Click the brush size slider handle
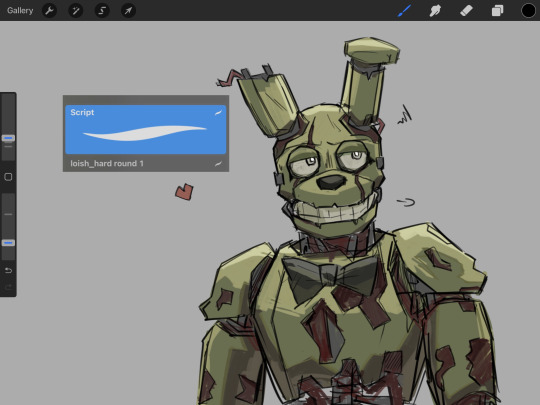This screenshot has width=540, height=405. click(8, 138)
